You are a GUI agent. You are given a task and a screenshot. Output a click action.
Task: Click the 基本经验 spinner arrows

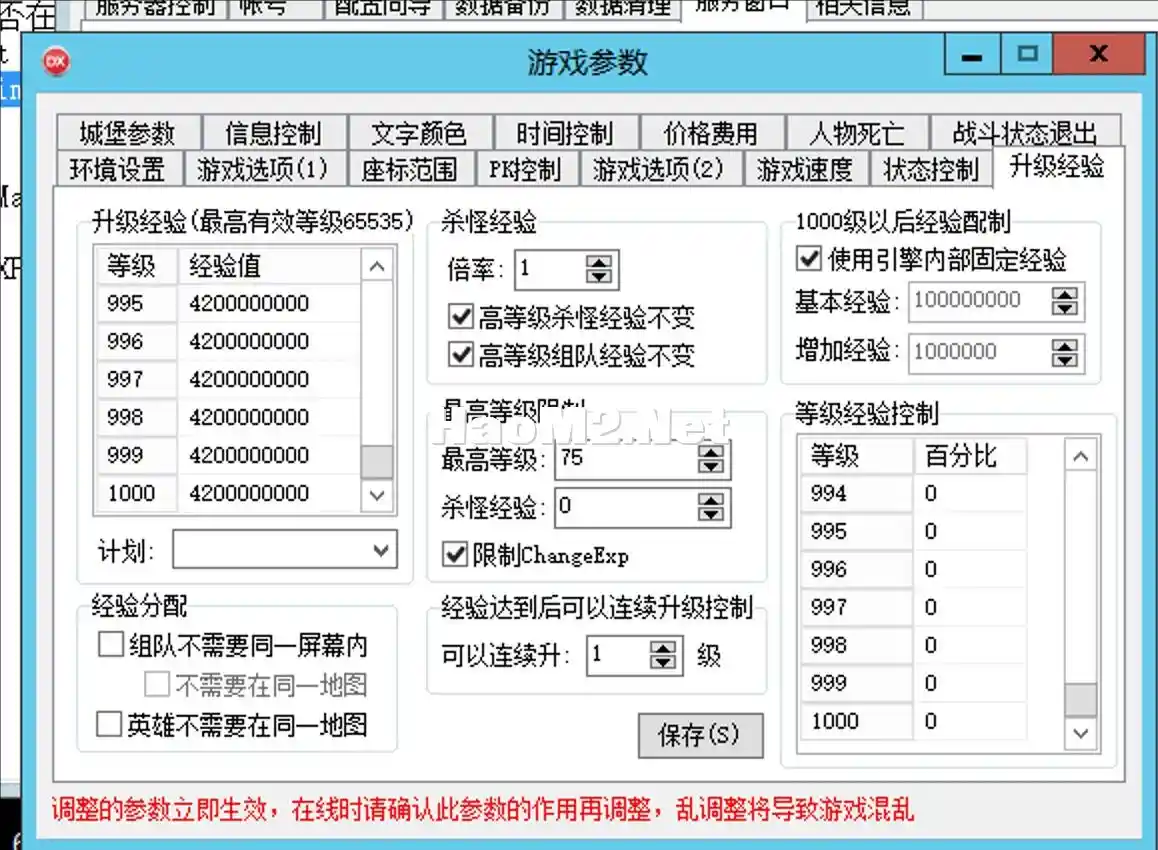[1064, 301]
